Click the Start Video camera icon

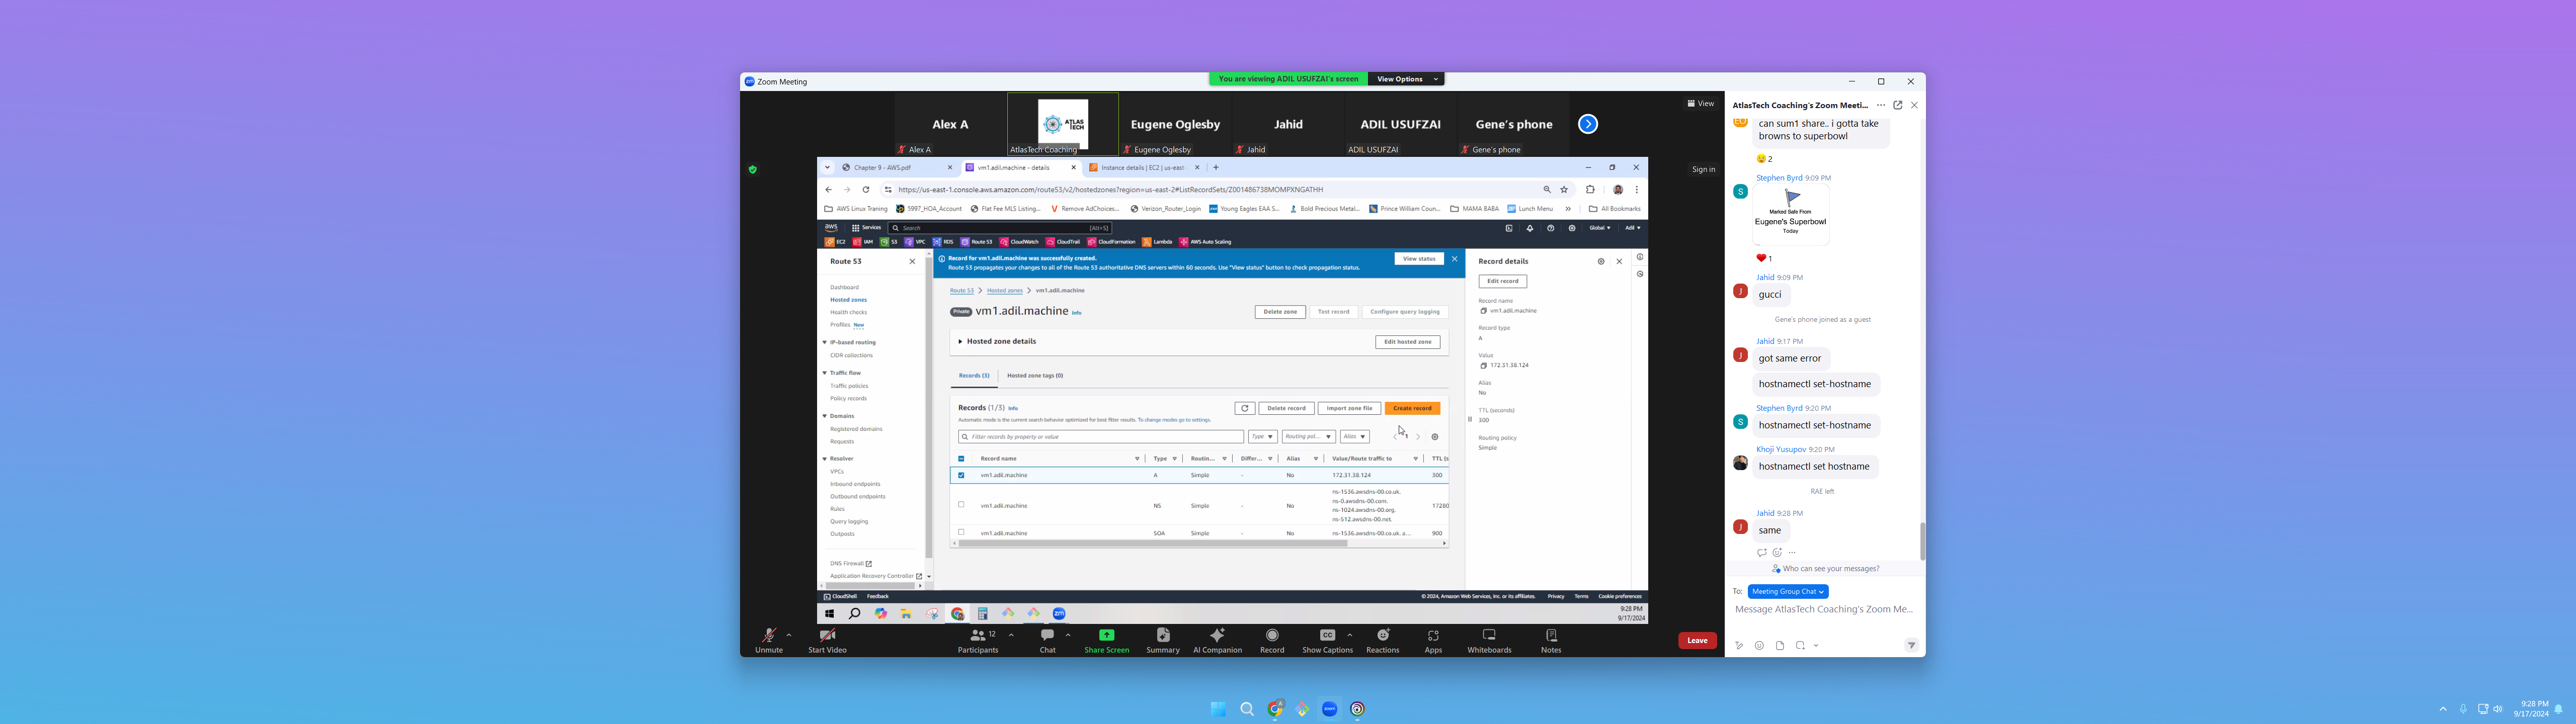click(827, 635)
